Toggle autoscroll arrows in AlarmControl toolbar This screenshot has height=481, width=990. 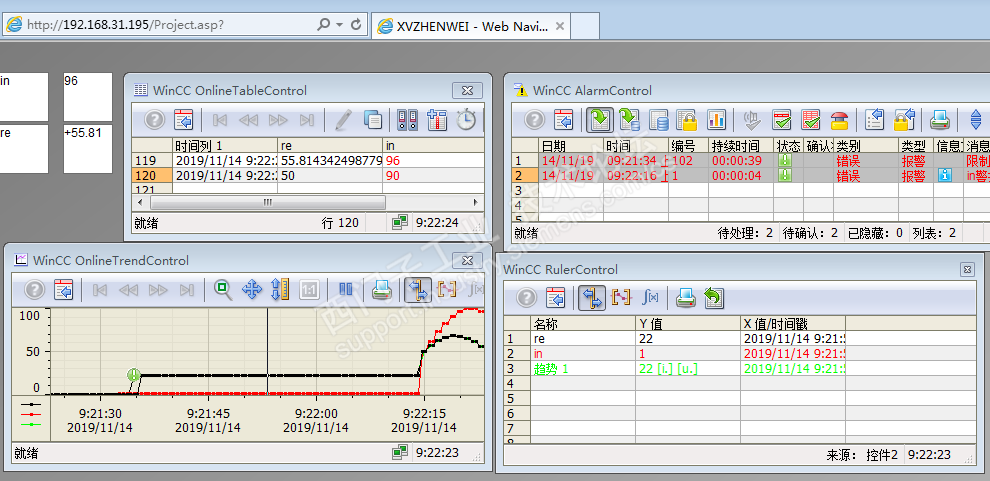tap(975, 119)
